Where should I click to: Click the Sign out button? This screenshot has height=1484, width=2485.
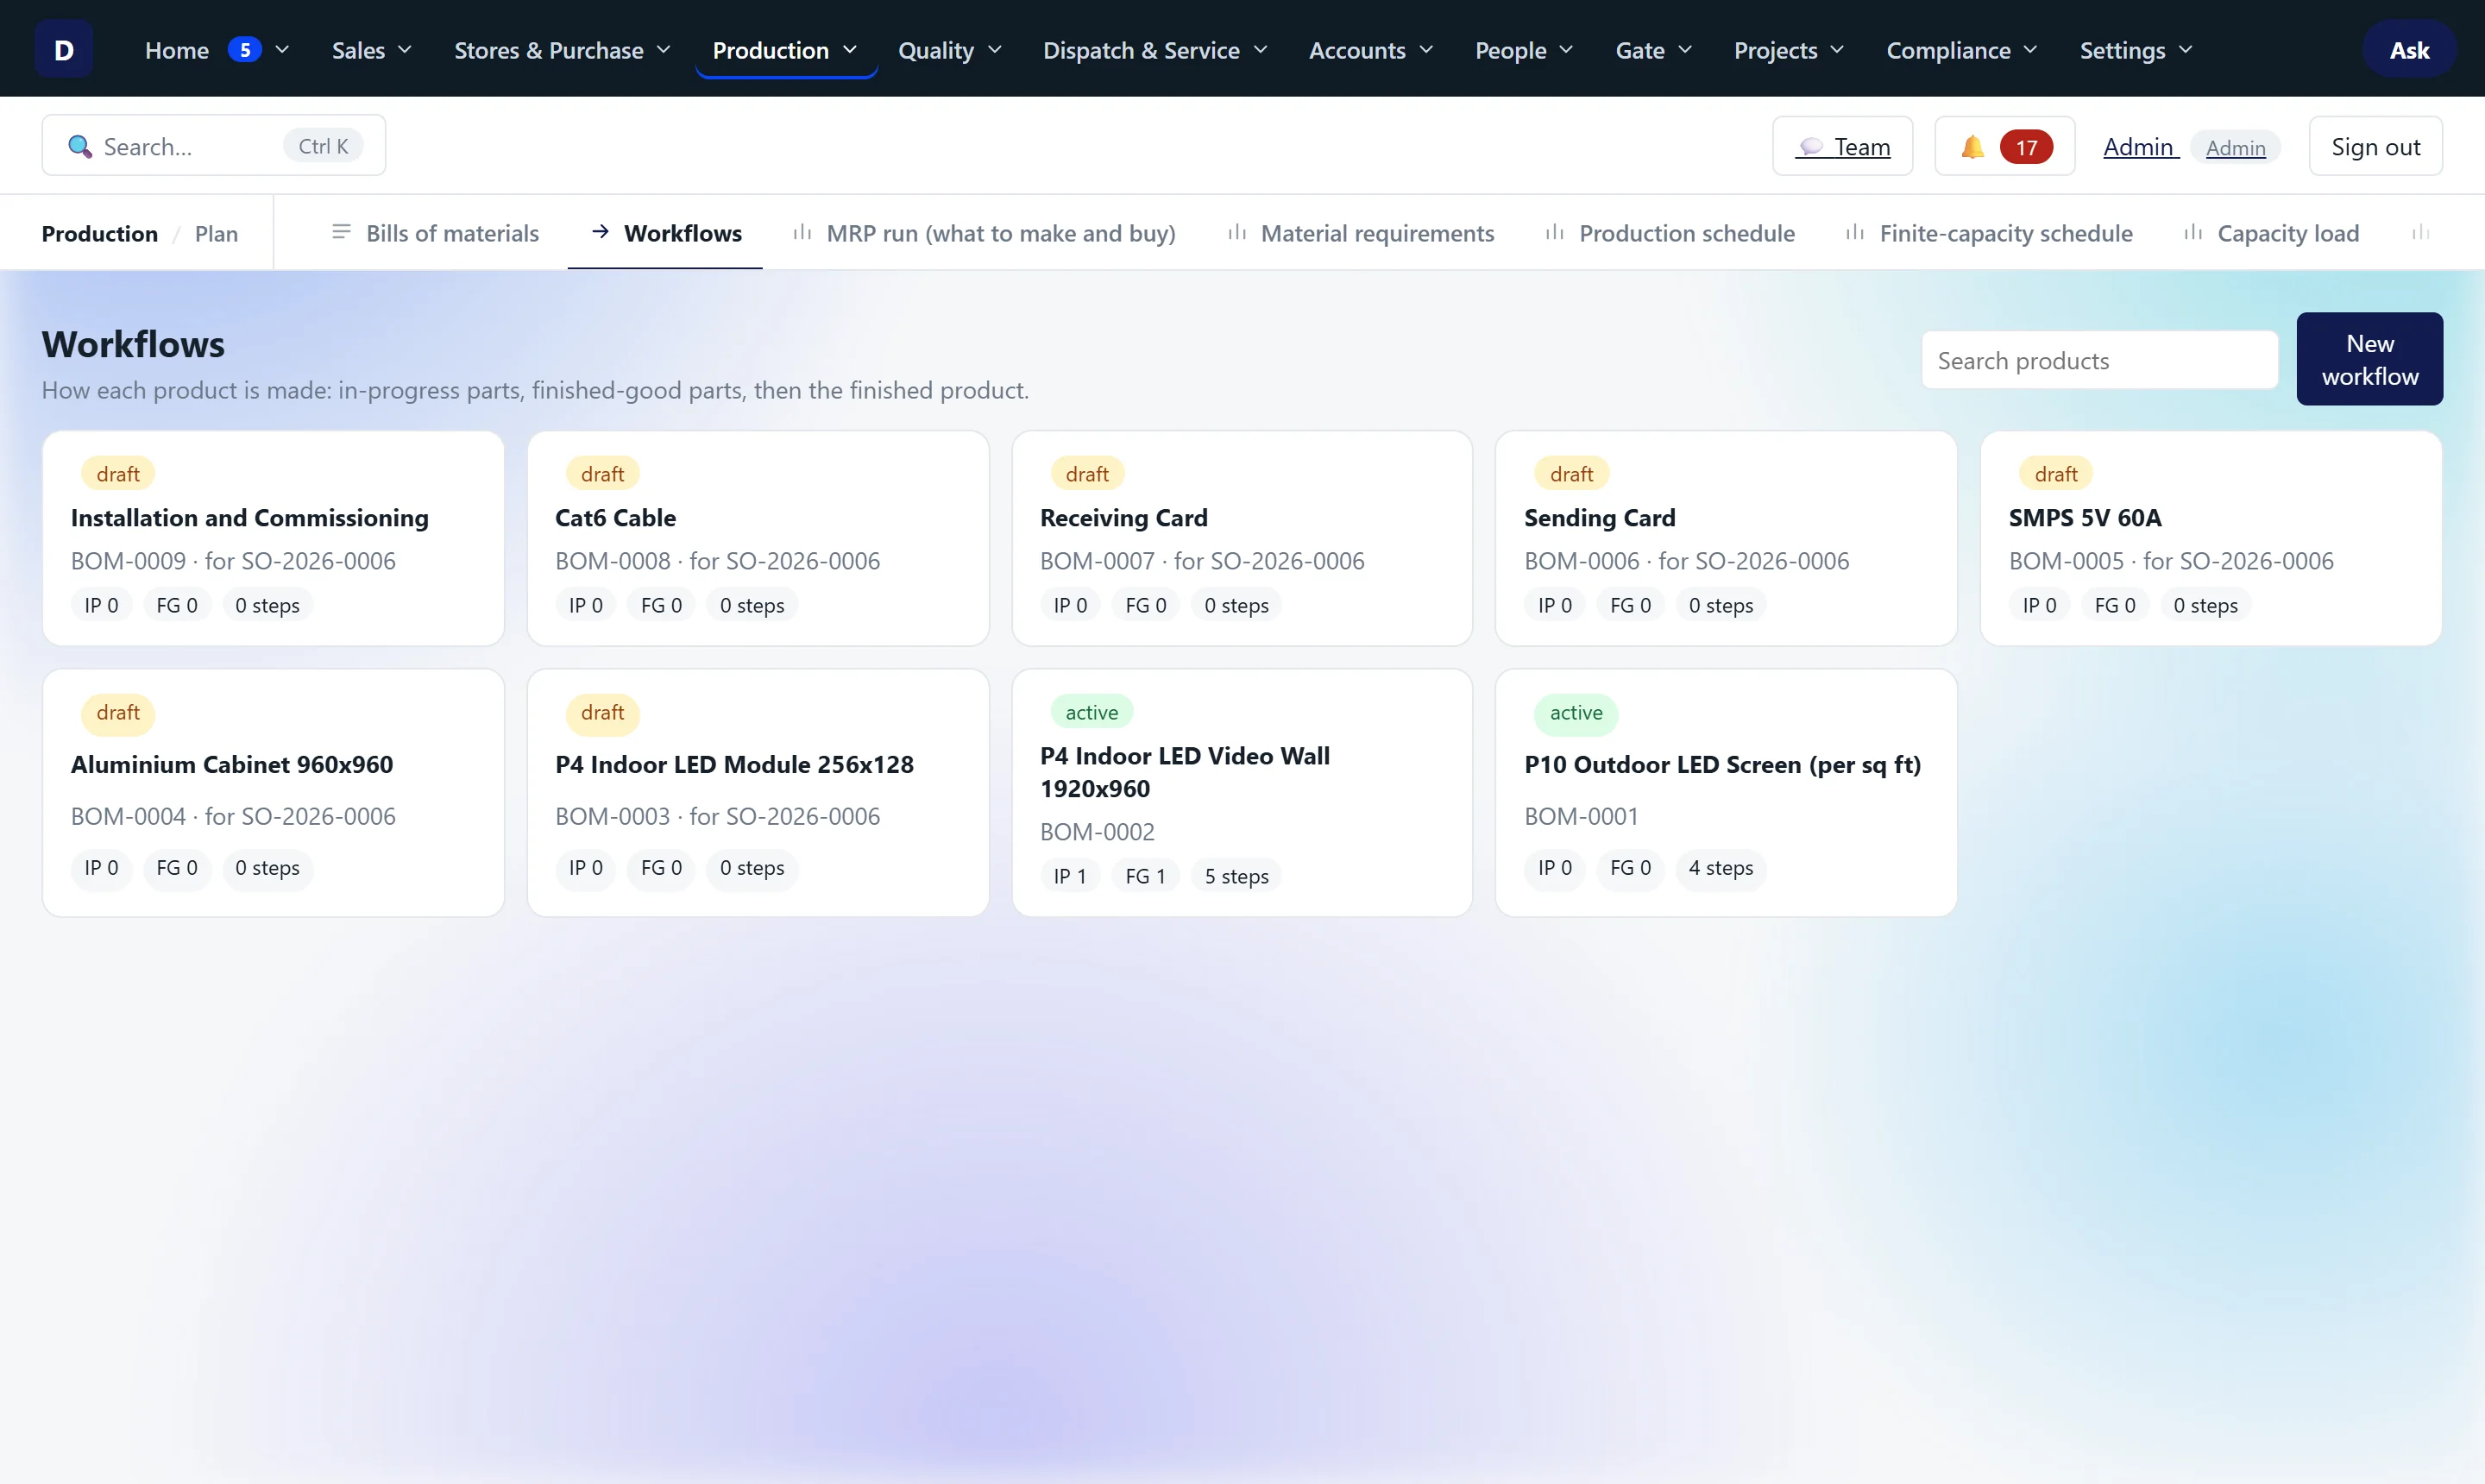pos(2375,147)
